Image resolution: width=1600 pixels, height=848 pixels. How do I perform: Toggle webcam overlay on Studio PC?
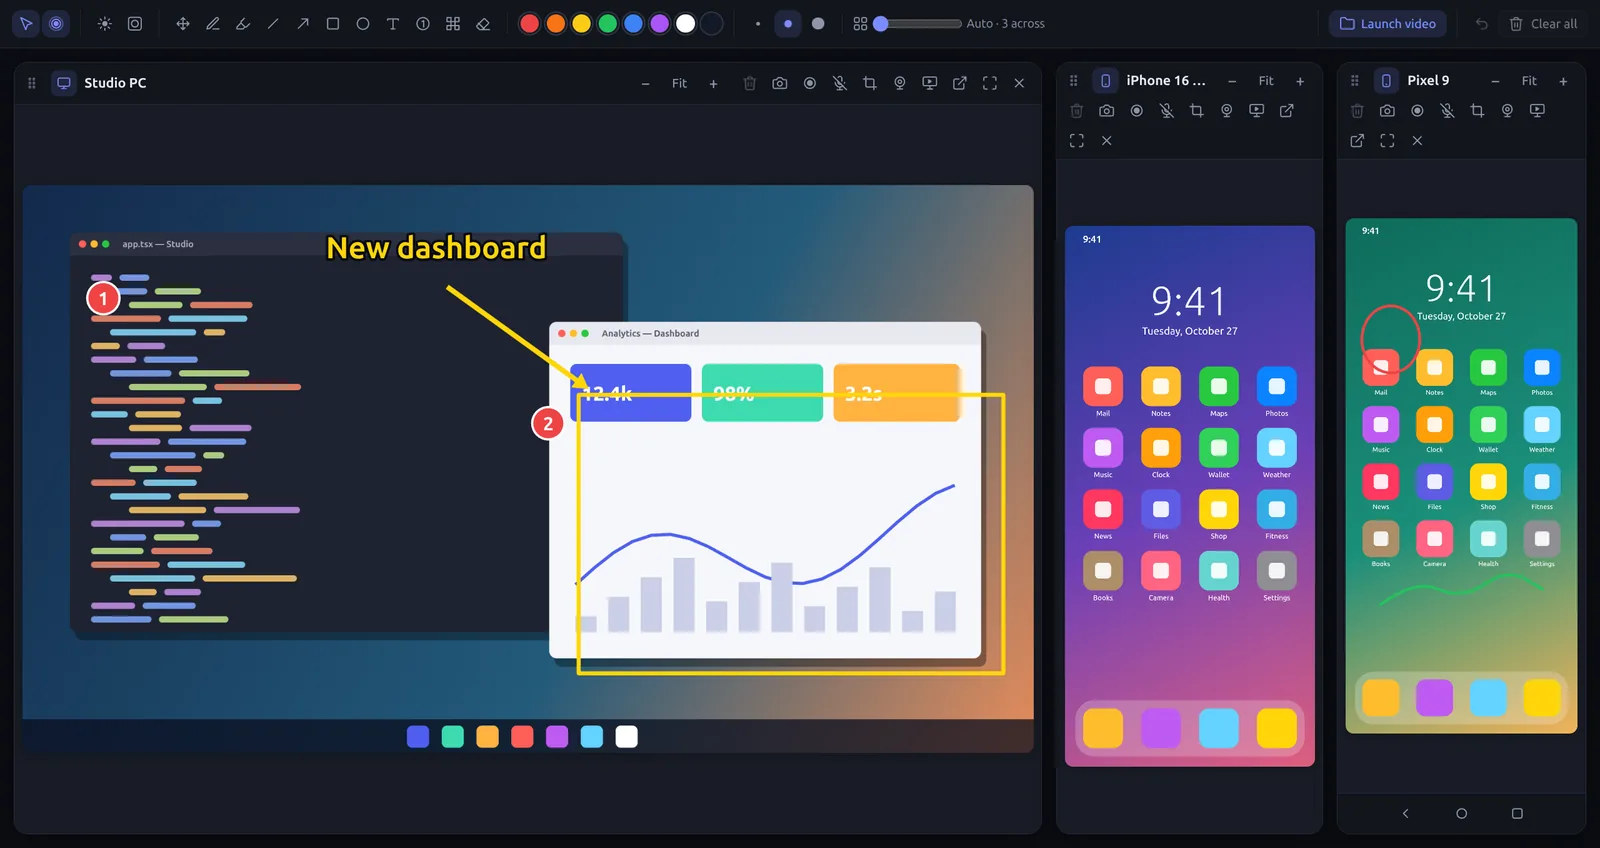[x=900, y=83]
